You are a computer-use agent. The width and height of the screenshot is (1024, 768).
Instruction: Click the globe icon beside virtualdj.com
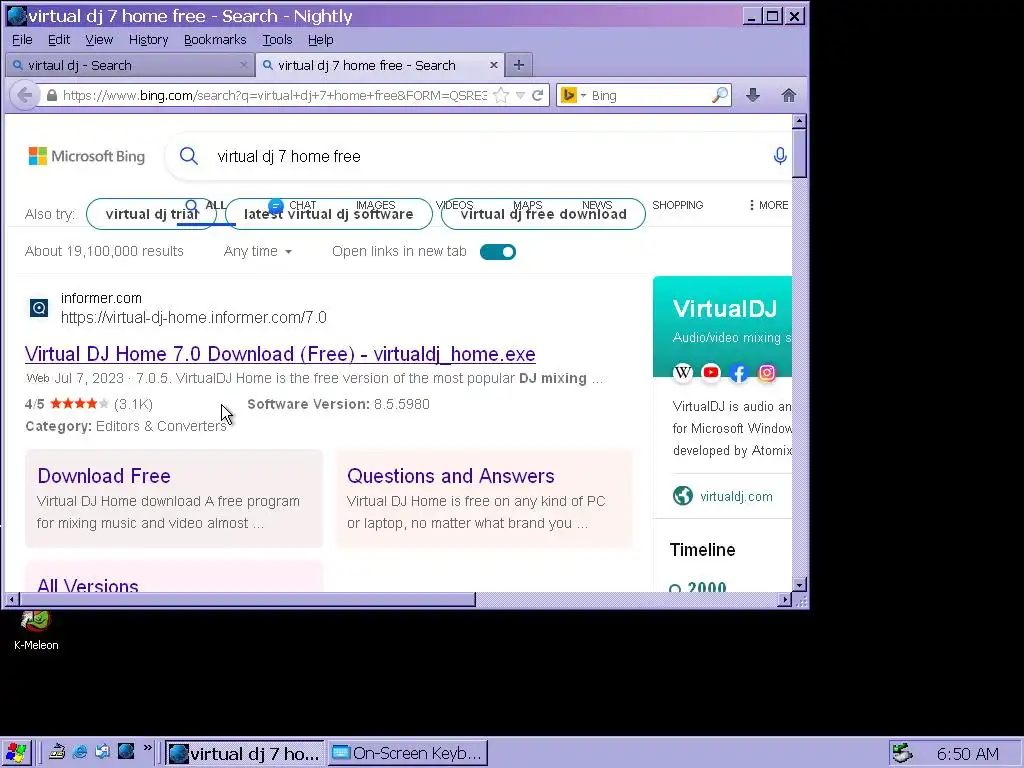point(682,496)
